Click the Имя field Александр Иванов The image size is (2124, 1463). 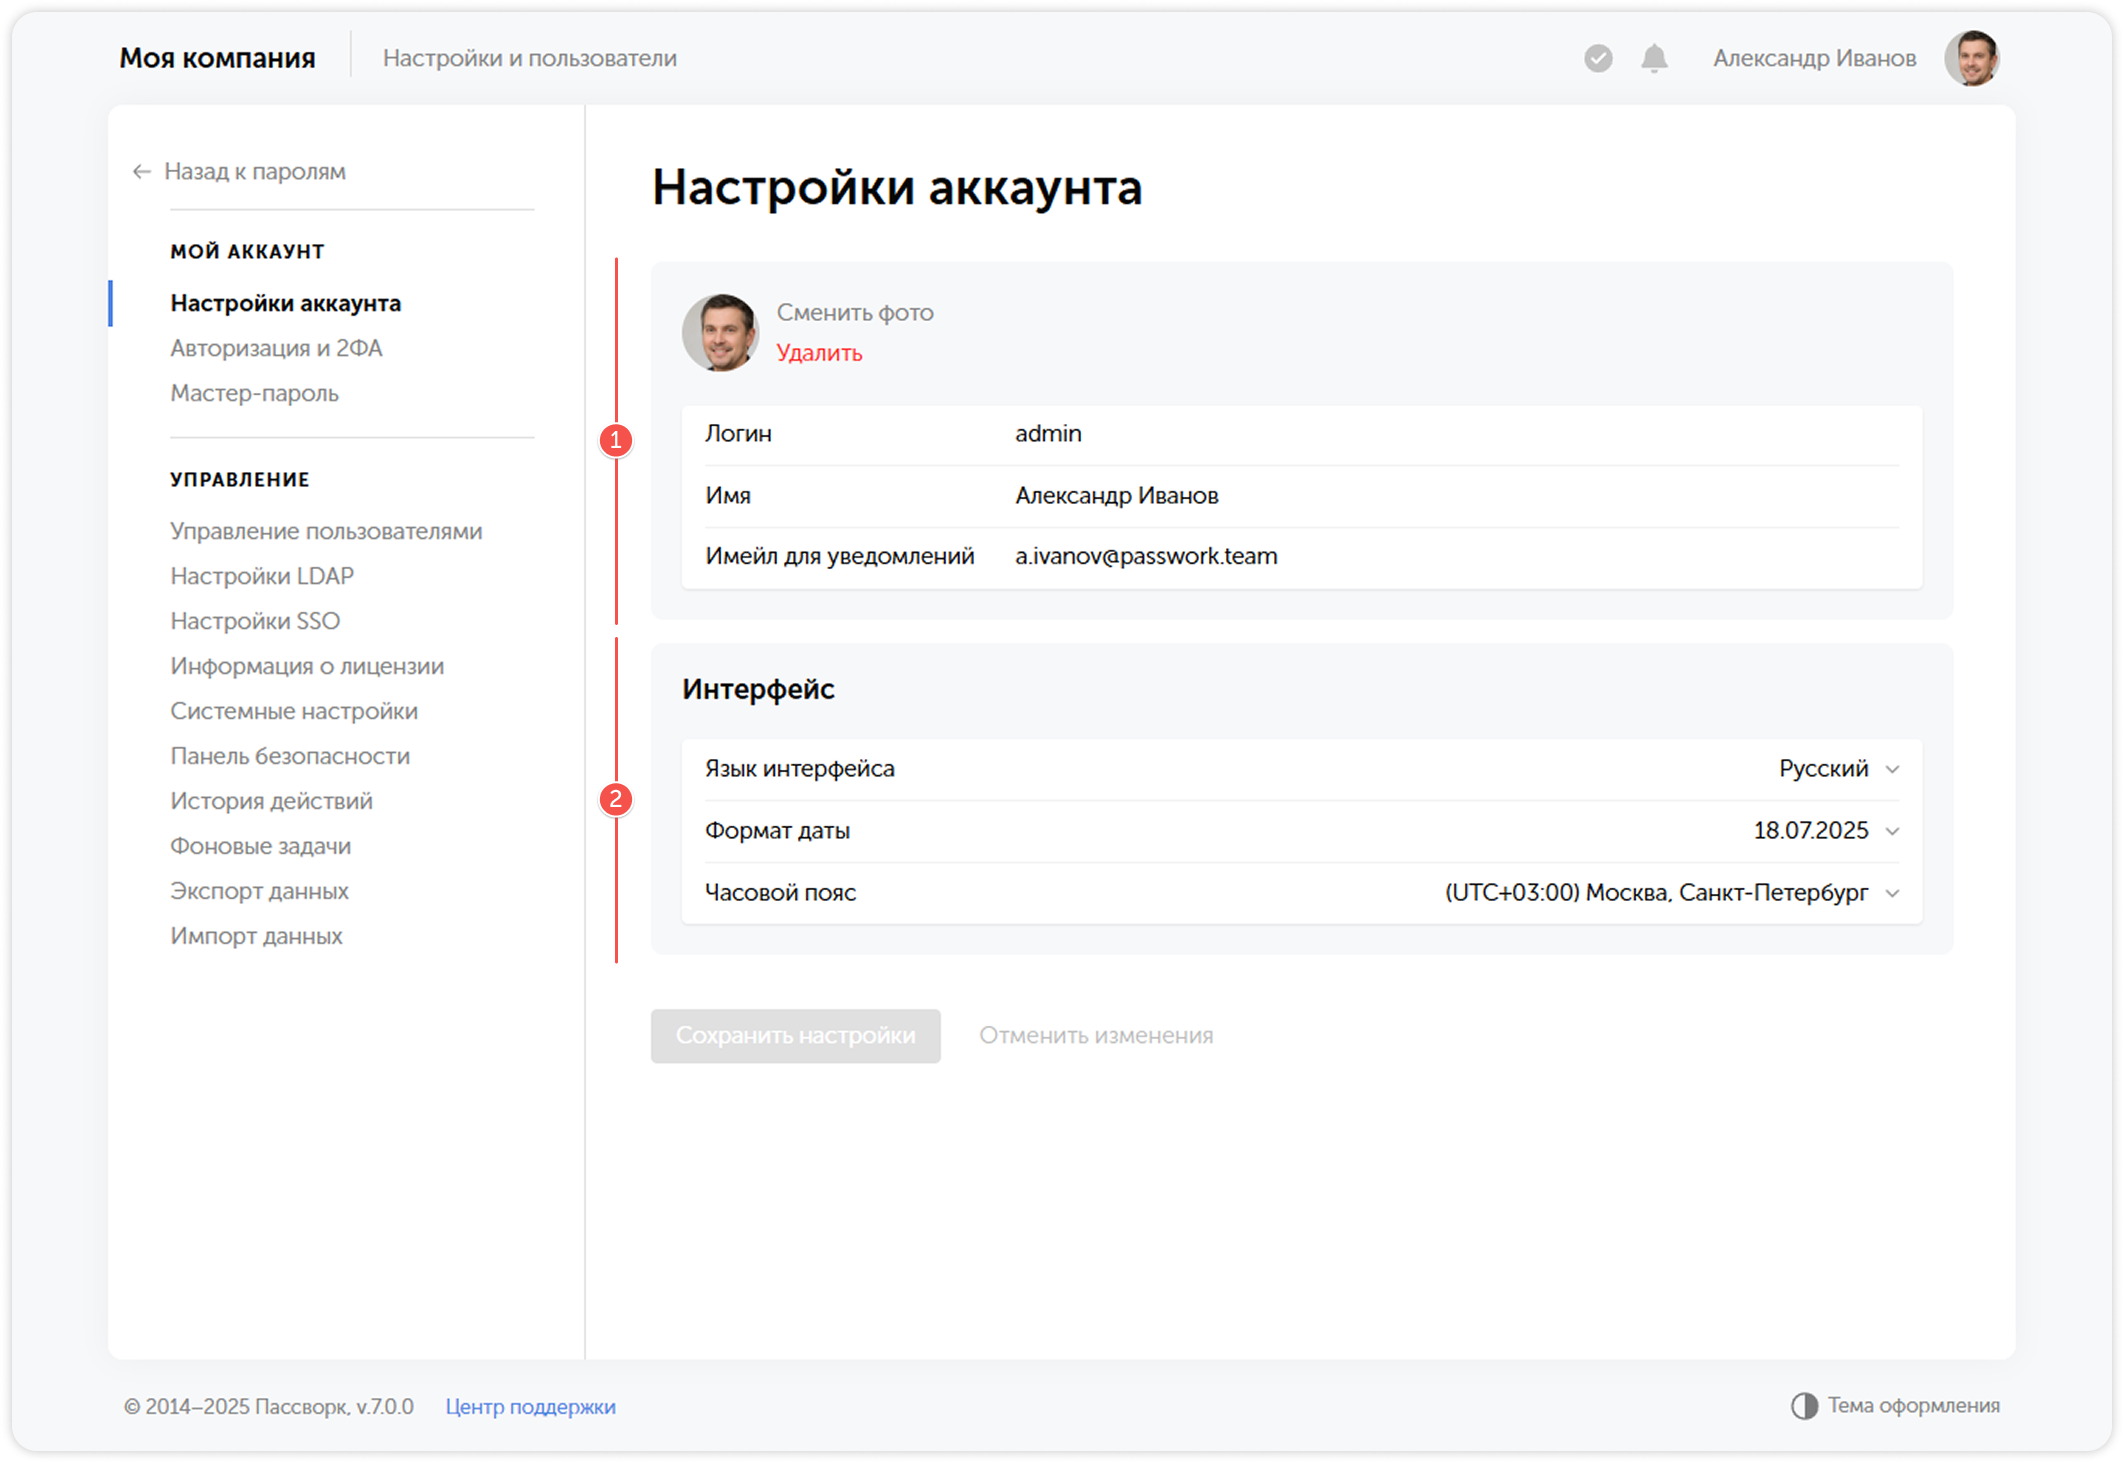point(1117,496)
